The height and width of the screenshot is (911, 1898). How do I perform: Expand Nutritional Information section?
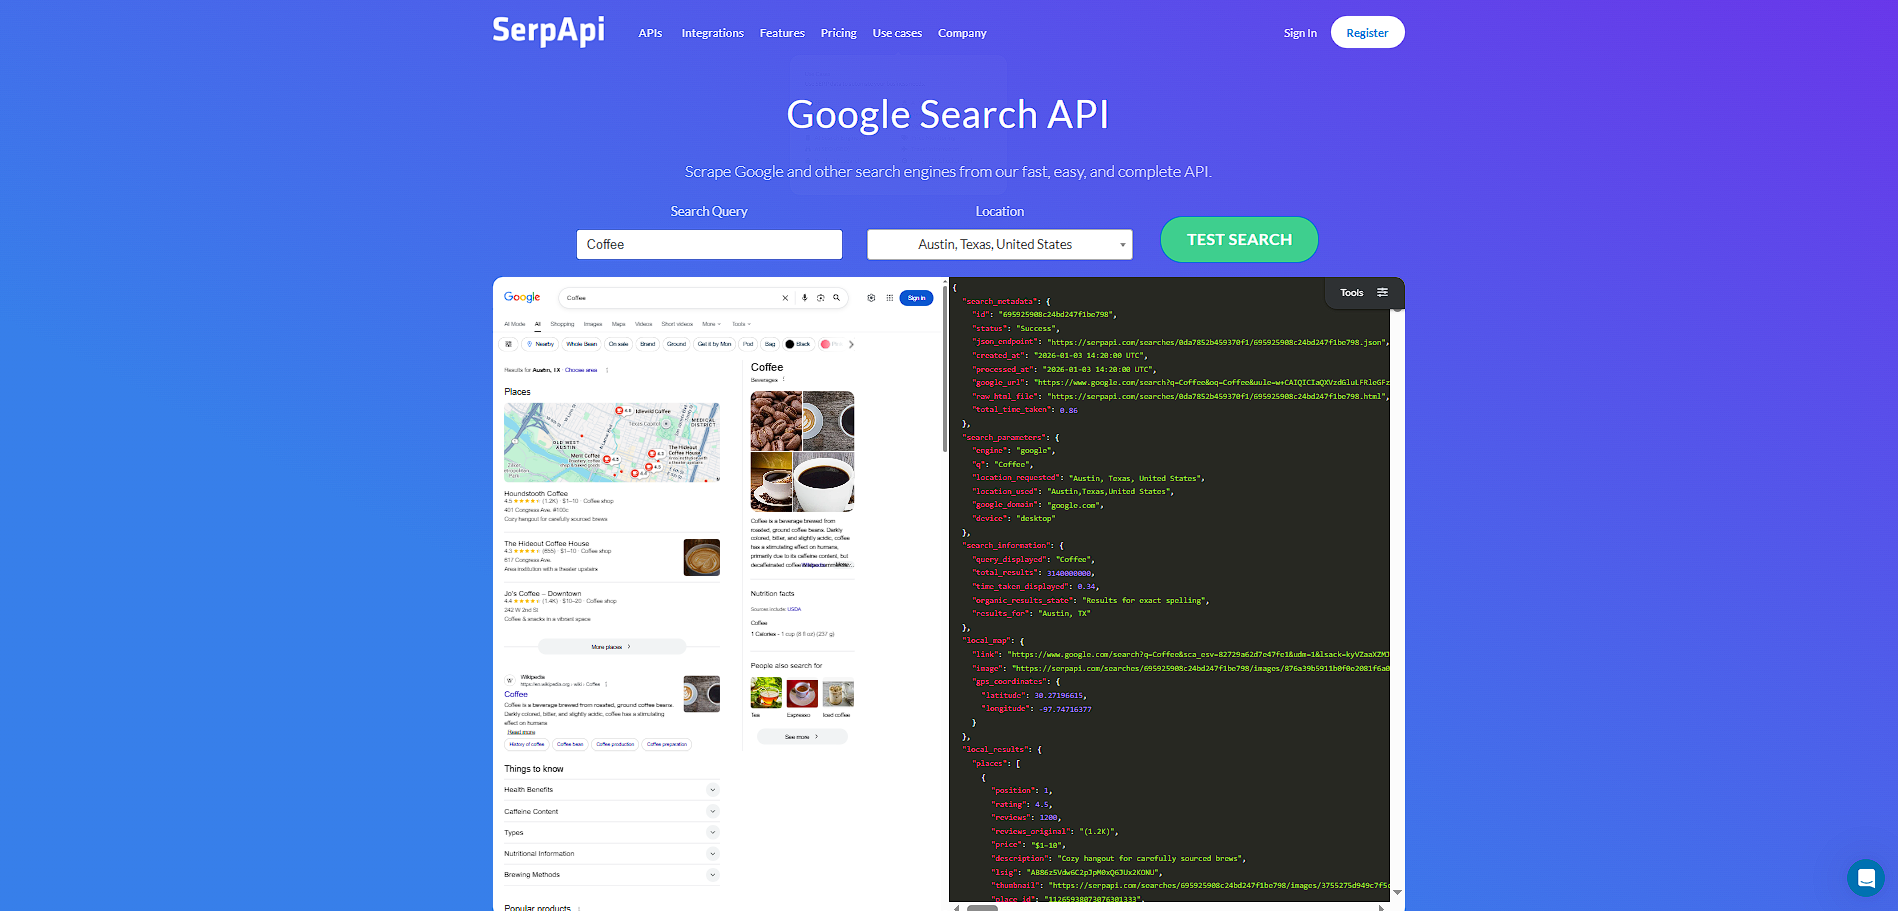click(611, 853)
